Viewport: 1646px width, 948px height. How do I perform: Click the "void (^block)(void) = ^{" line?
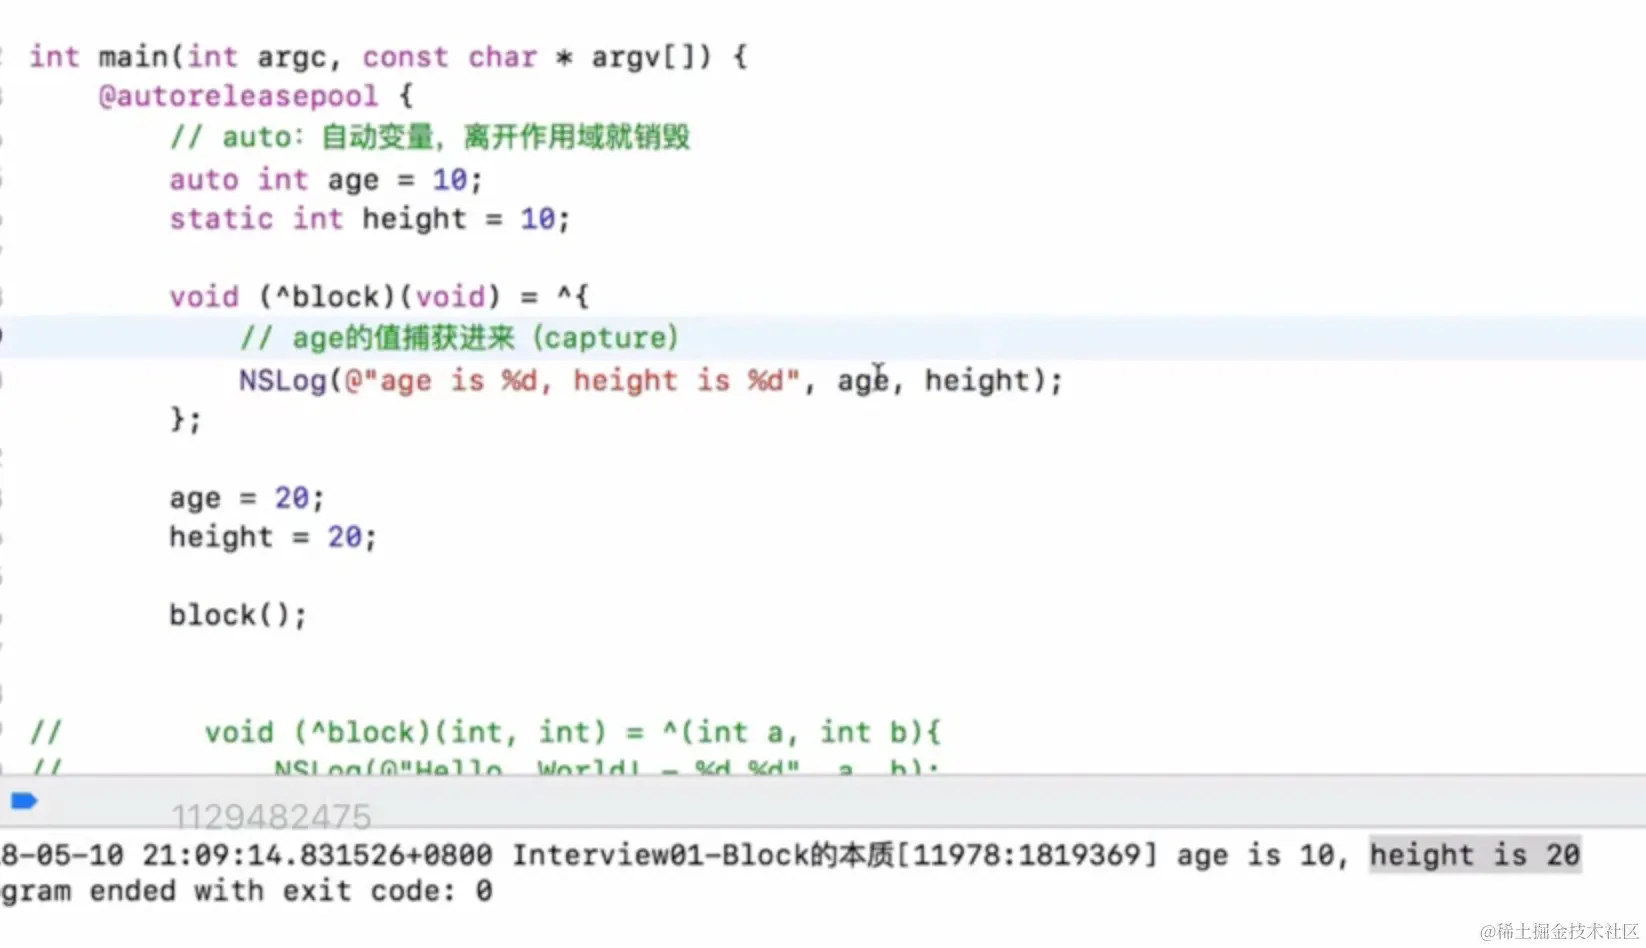point(380,297)
